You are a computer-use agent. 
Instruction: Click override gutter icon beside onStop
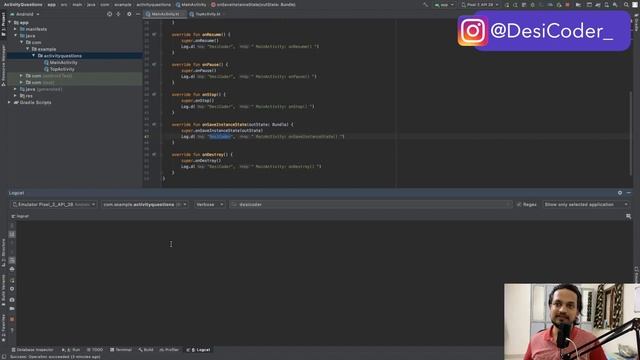click(x=154, y=94)
